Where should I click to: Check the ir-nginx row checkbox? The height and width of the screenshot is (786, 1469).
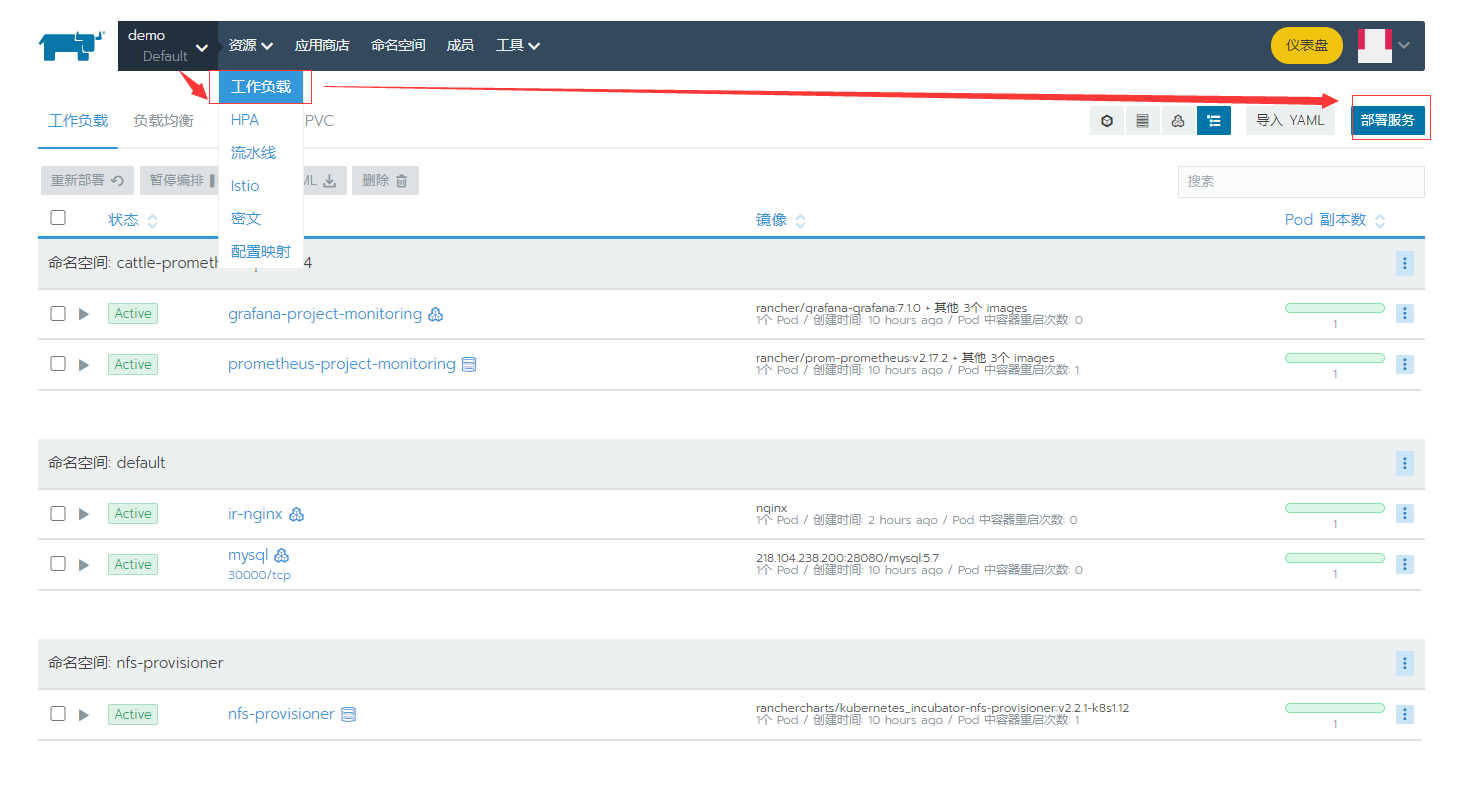point(58,513)
